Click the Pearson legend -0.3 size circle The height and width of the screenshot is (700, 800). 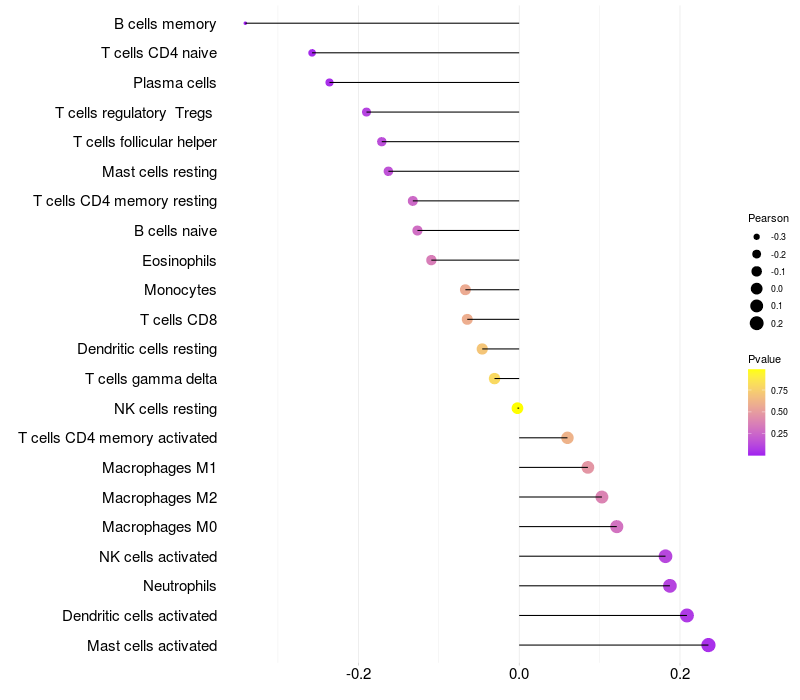click(757, 237)
